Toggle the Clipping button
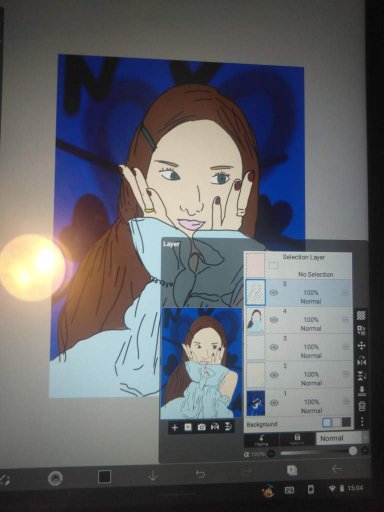 pyautogui.click(x=262, y=440)
